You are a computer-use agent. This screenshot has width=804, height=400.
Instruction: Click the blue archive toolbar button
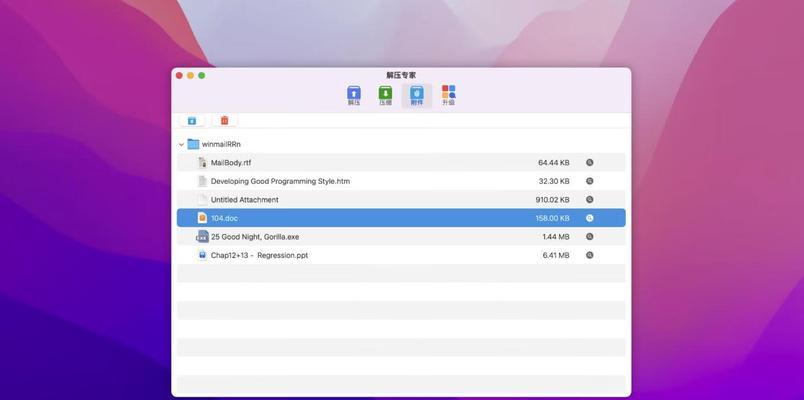tap(192, 121)
